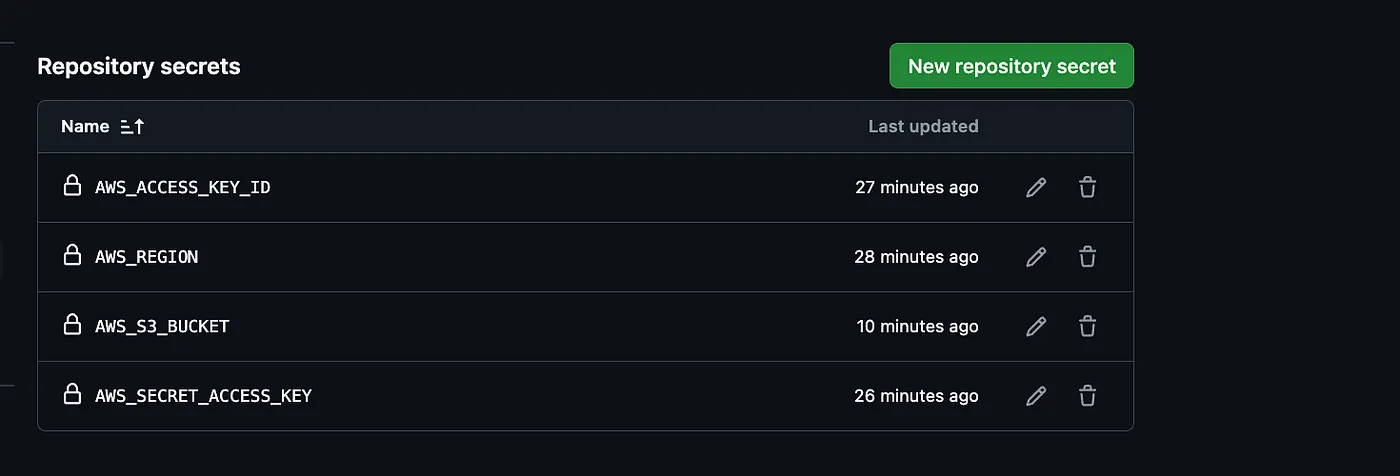Toggle sort order arrow next to Name
This screenshot has width=1400, height=476.
[133, 127]
